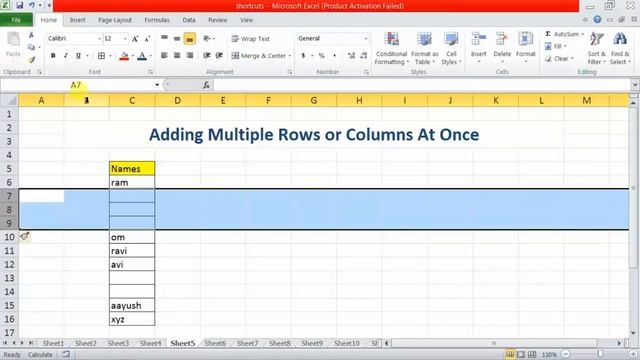Click the Save icon in quick access toolbar
Viewport: 640px width, 360px height.
tap(19, 5)
